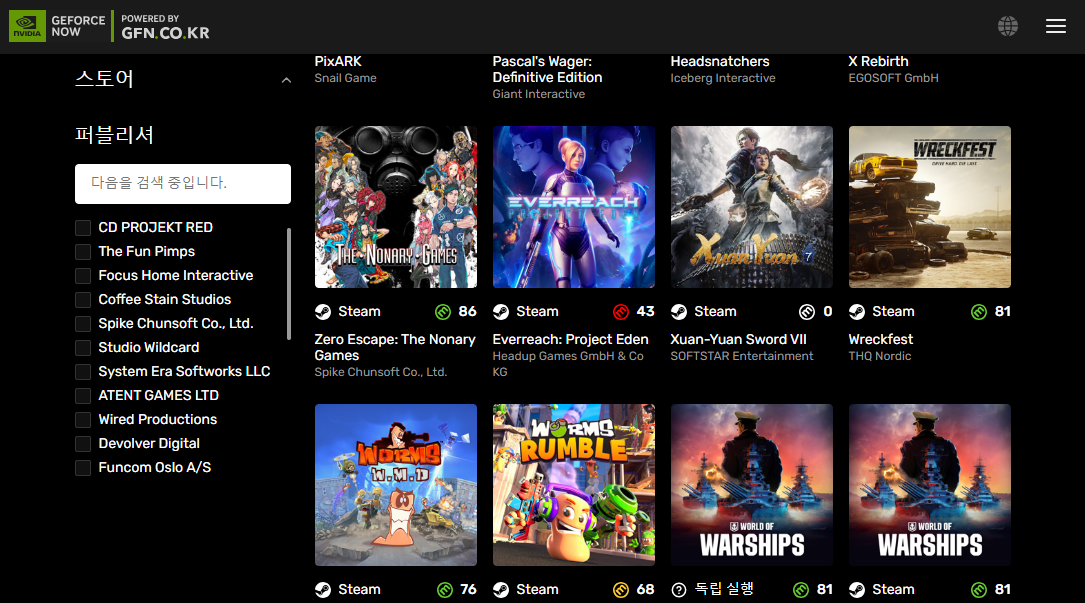Click EGOSOFT GmbH publisher text
This screenshot has width=1085, height=603.
click(x=893, y=78)
